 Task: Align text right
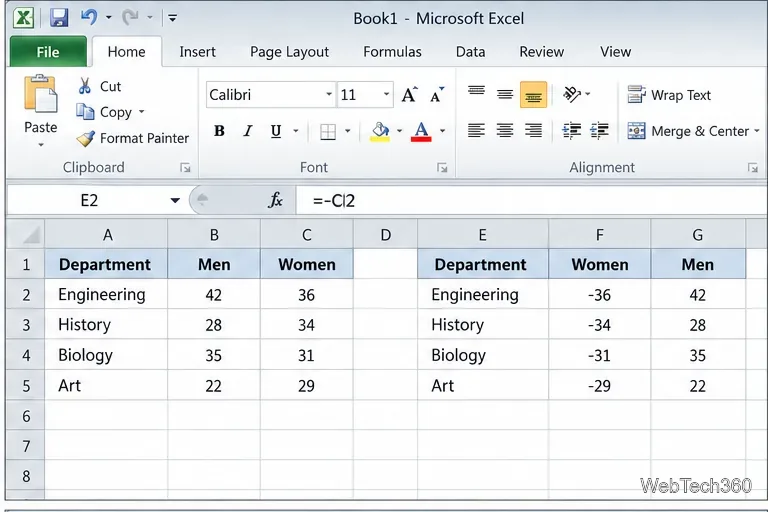point(533,130)
